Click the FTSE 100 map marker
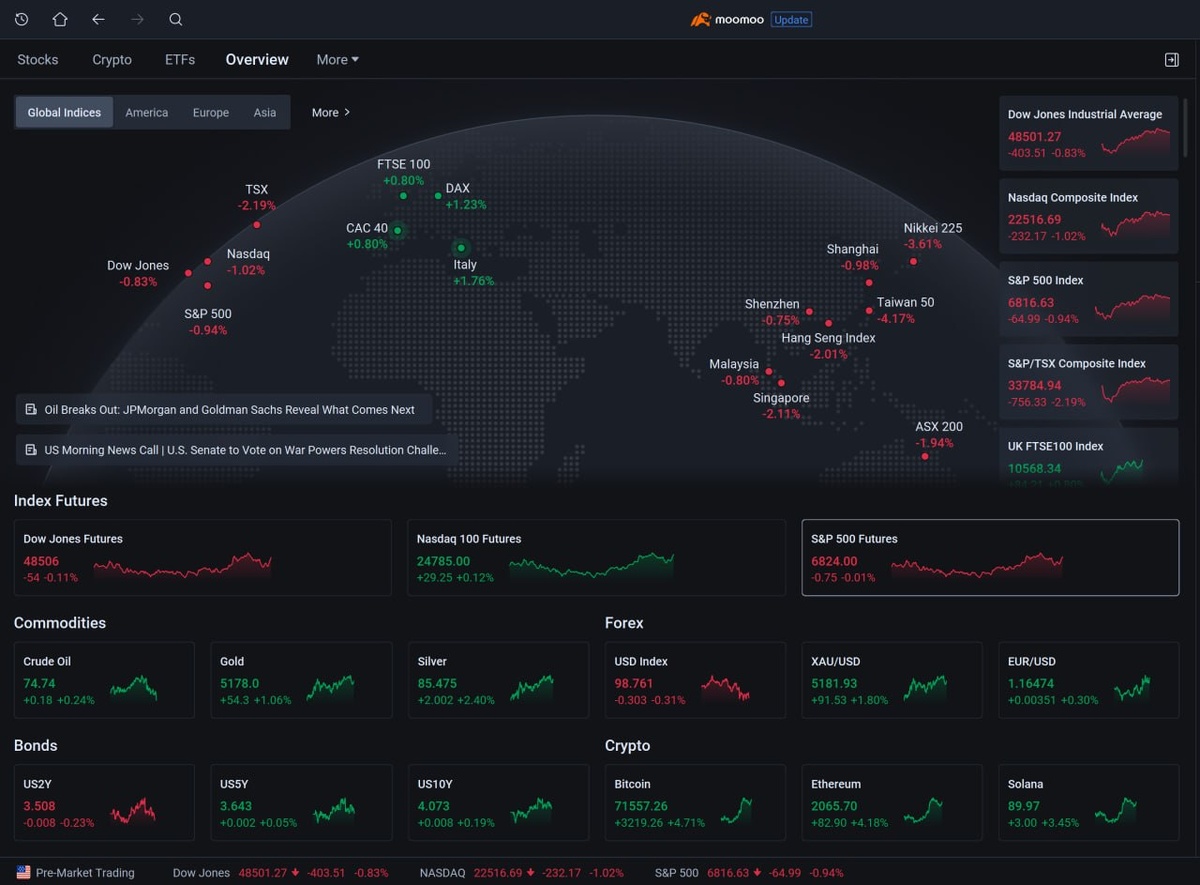 (x=403, y=196)
